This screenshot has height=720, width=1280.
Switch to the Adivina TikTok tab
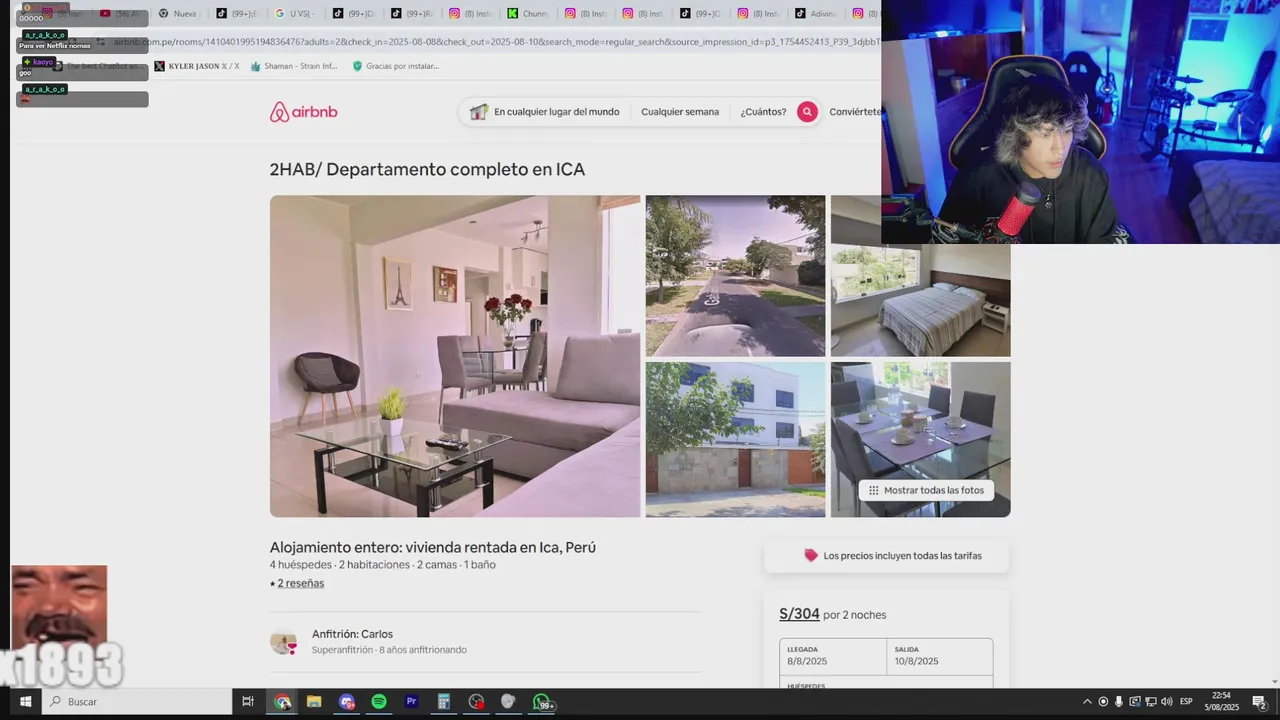[x=816, y=14]
